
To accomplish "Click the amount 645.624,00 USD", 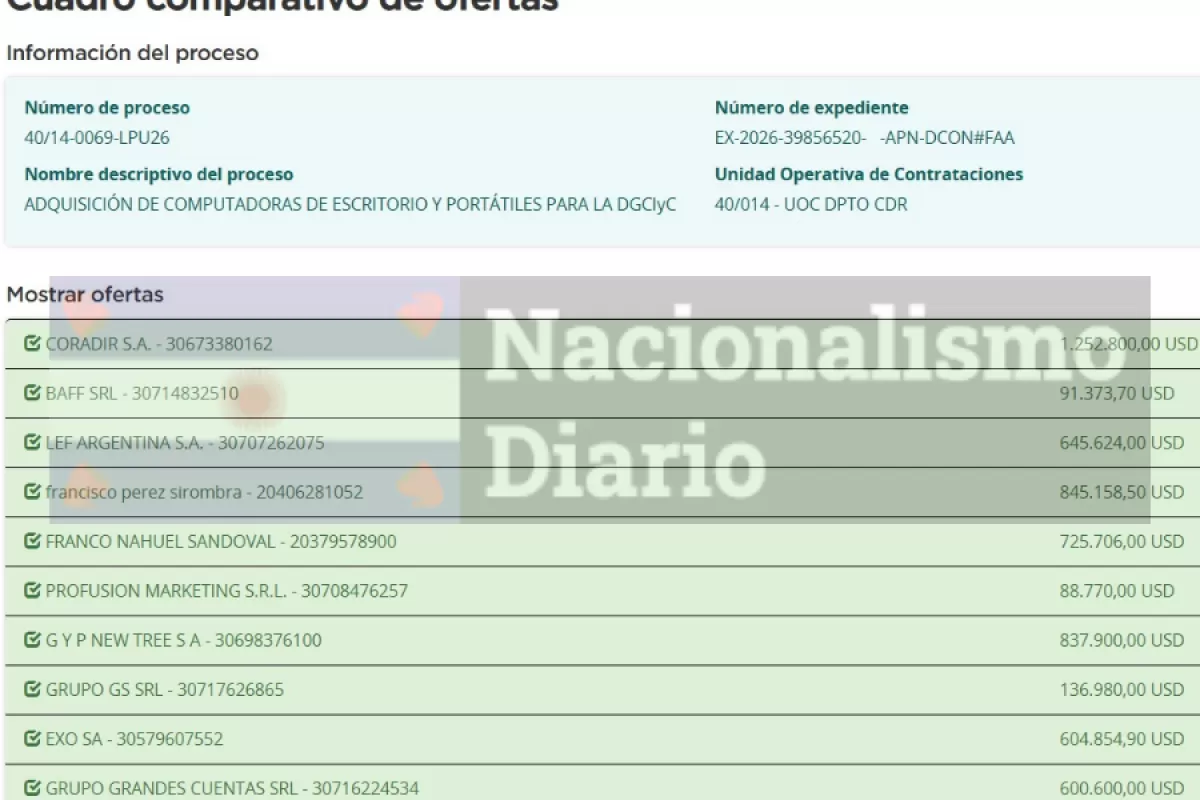I will pyautogui.click(x=1122, y=442).
